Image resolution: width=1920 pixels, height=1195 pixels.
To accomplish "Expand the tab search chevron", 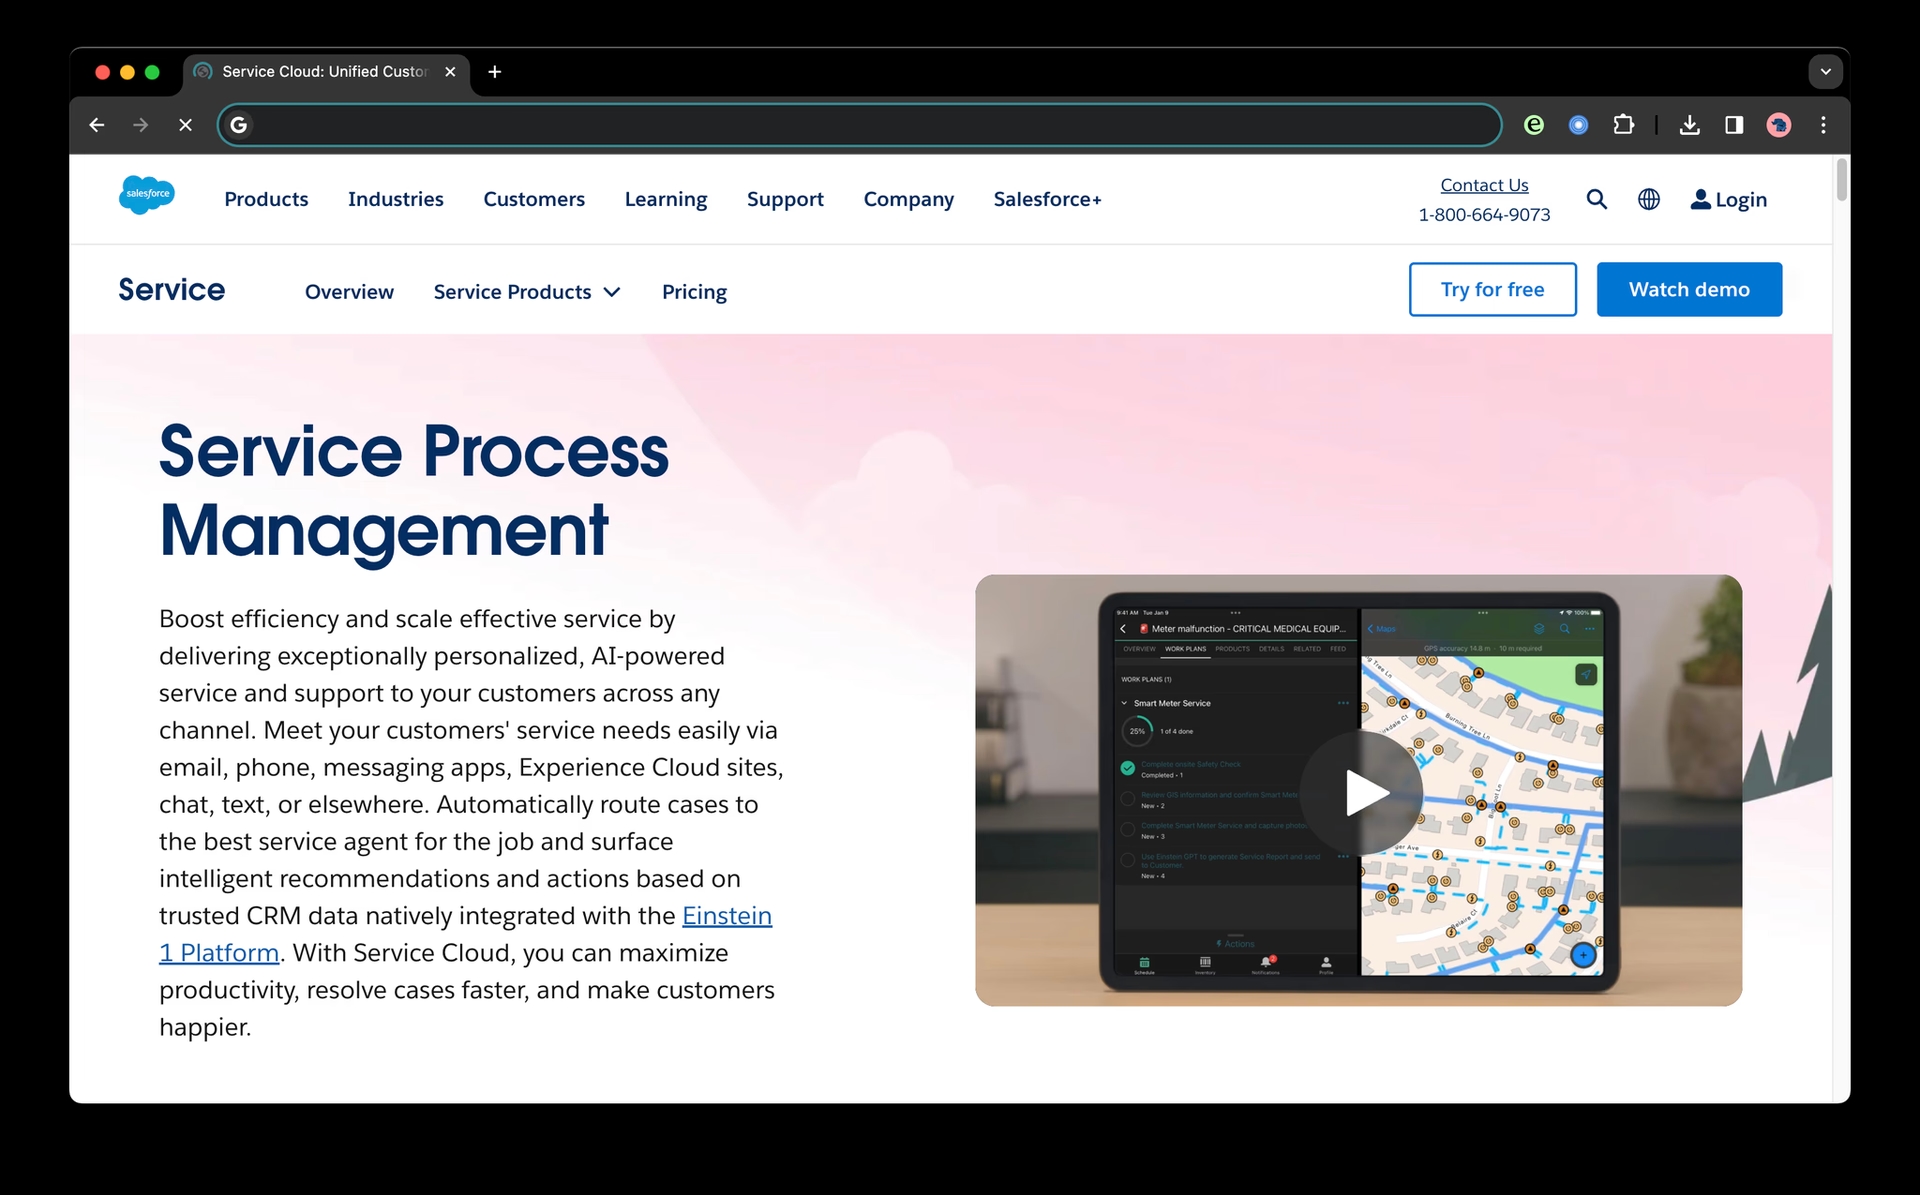I will (x=1826, y=72).
